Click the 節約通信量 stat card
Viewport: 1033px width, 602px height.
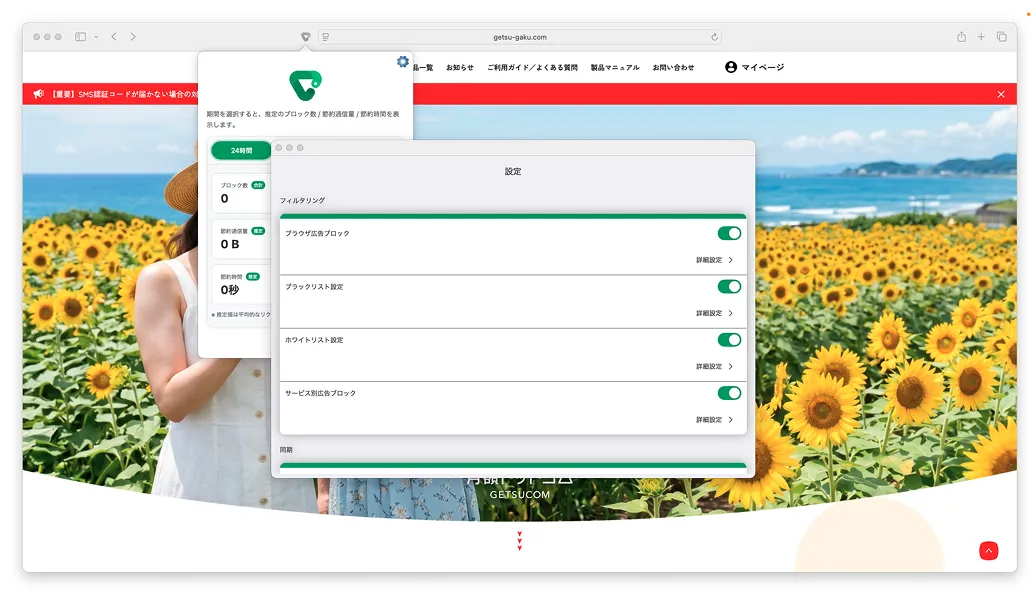click(x=241, y=238)
